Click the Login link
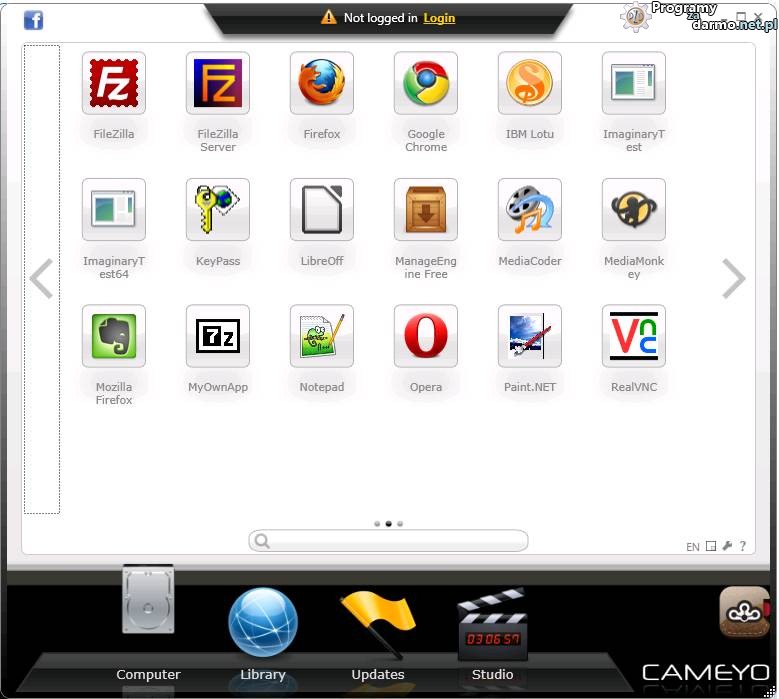This screenshot has height=699, width=779. pyautogui.click(x=439, y=18)
